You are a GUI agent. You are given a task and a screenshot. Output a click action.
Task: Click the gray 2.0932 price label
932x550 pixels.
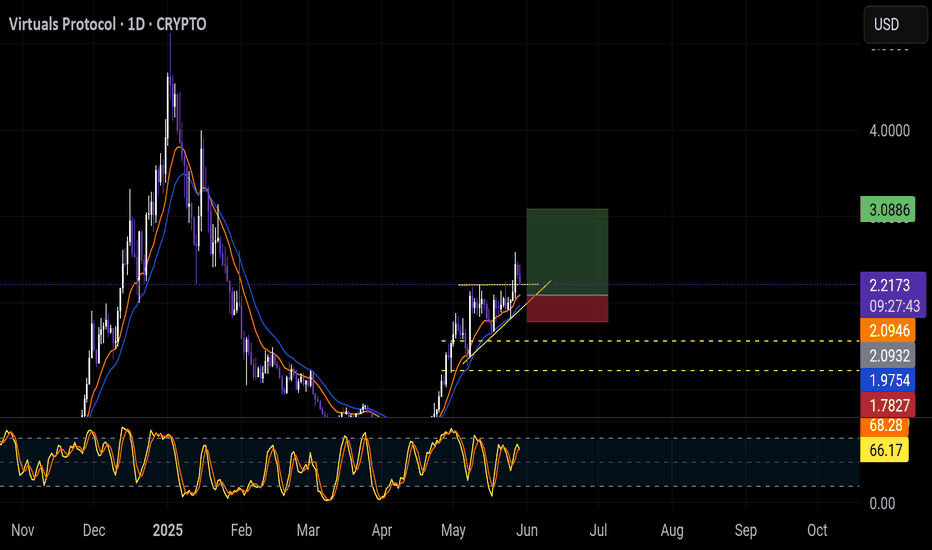887,355
